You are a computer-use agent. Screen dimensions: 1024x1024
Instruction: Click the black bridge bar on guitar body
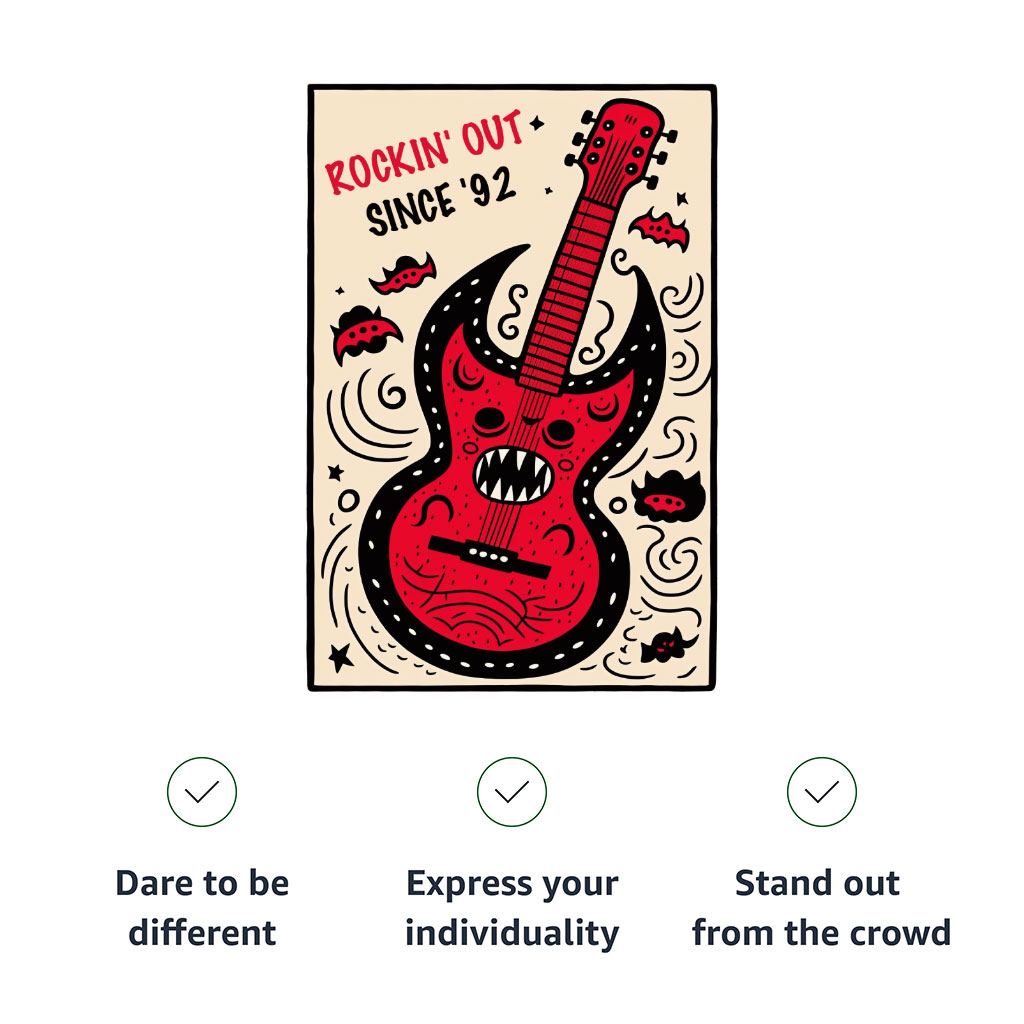pos(490,554)
